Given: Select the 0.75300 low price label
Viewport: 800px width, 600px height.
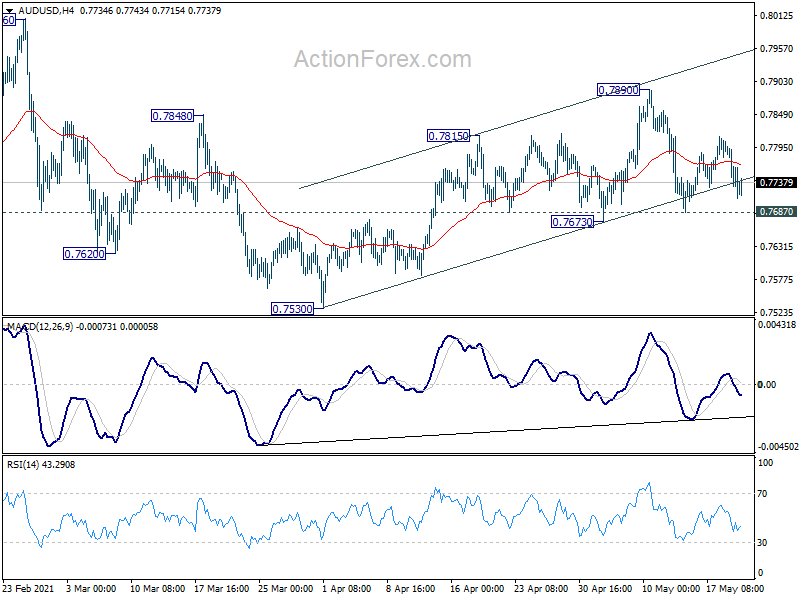Looking at the screenshot, I should coord(292,309).
